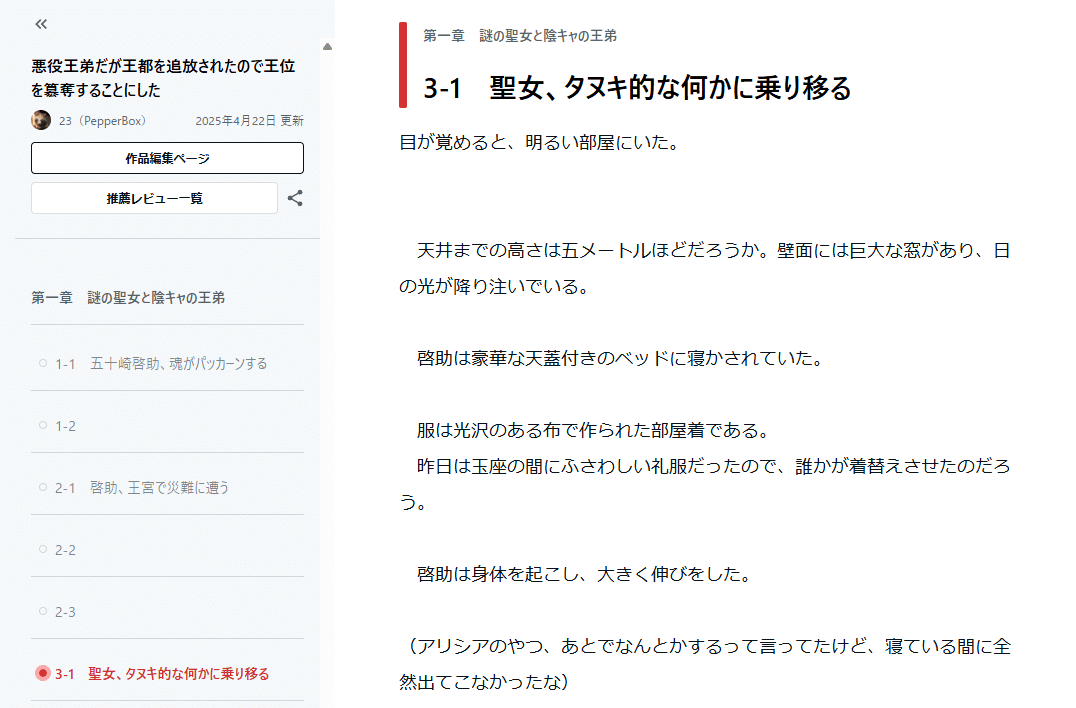
Task: Collapse the sidebar with the « chevron
Action: [40, 24]
